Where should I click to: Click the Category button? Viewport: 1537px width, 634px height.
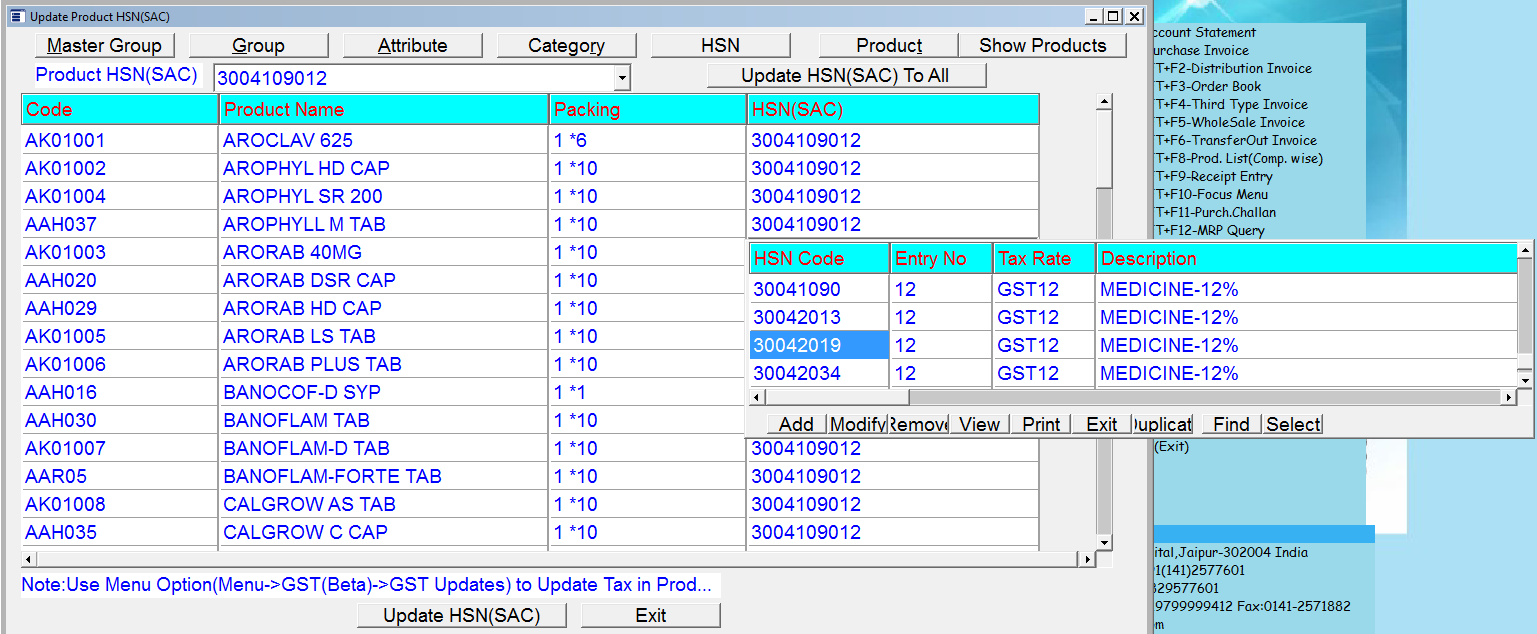pos(566,45)
